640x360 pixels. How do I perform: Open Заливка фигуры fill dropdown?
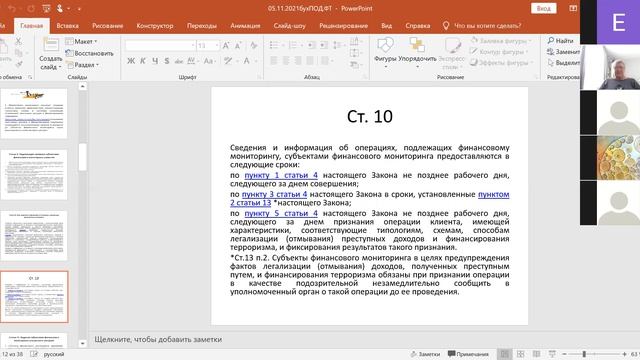tap(501, 41)
